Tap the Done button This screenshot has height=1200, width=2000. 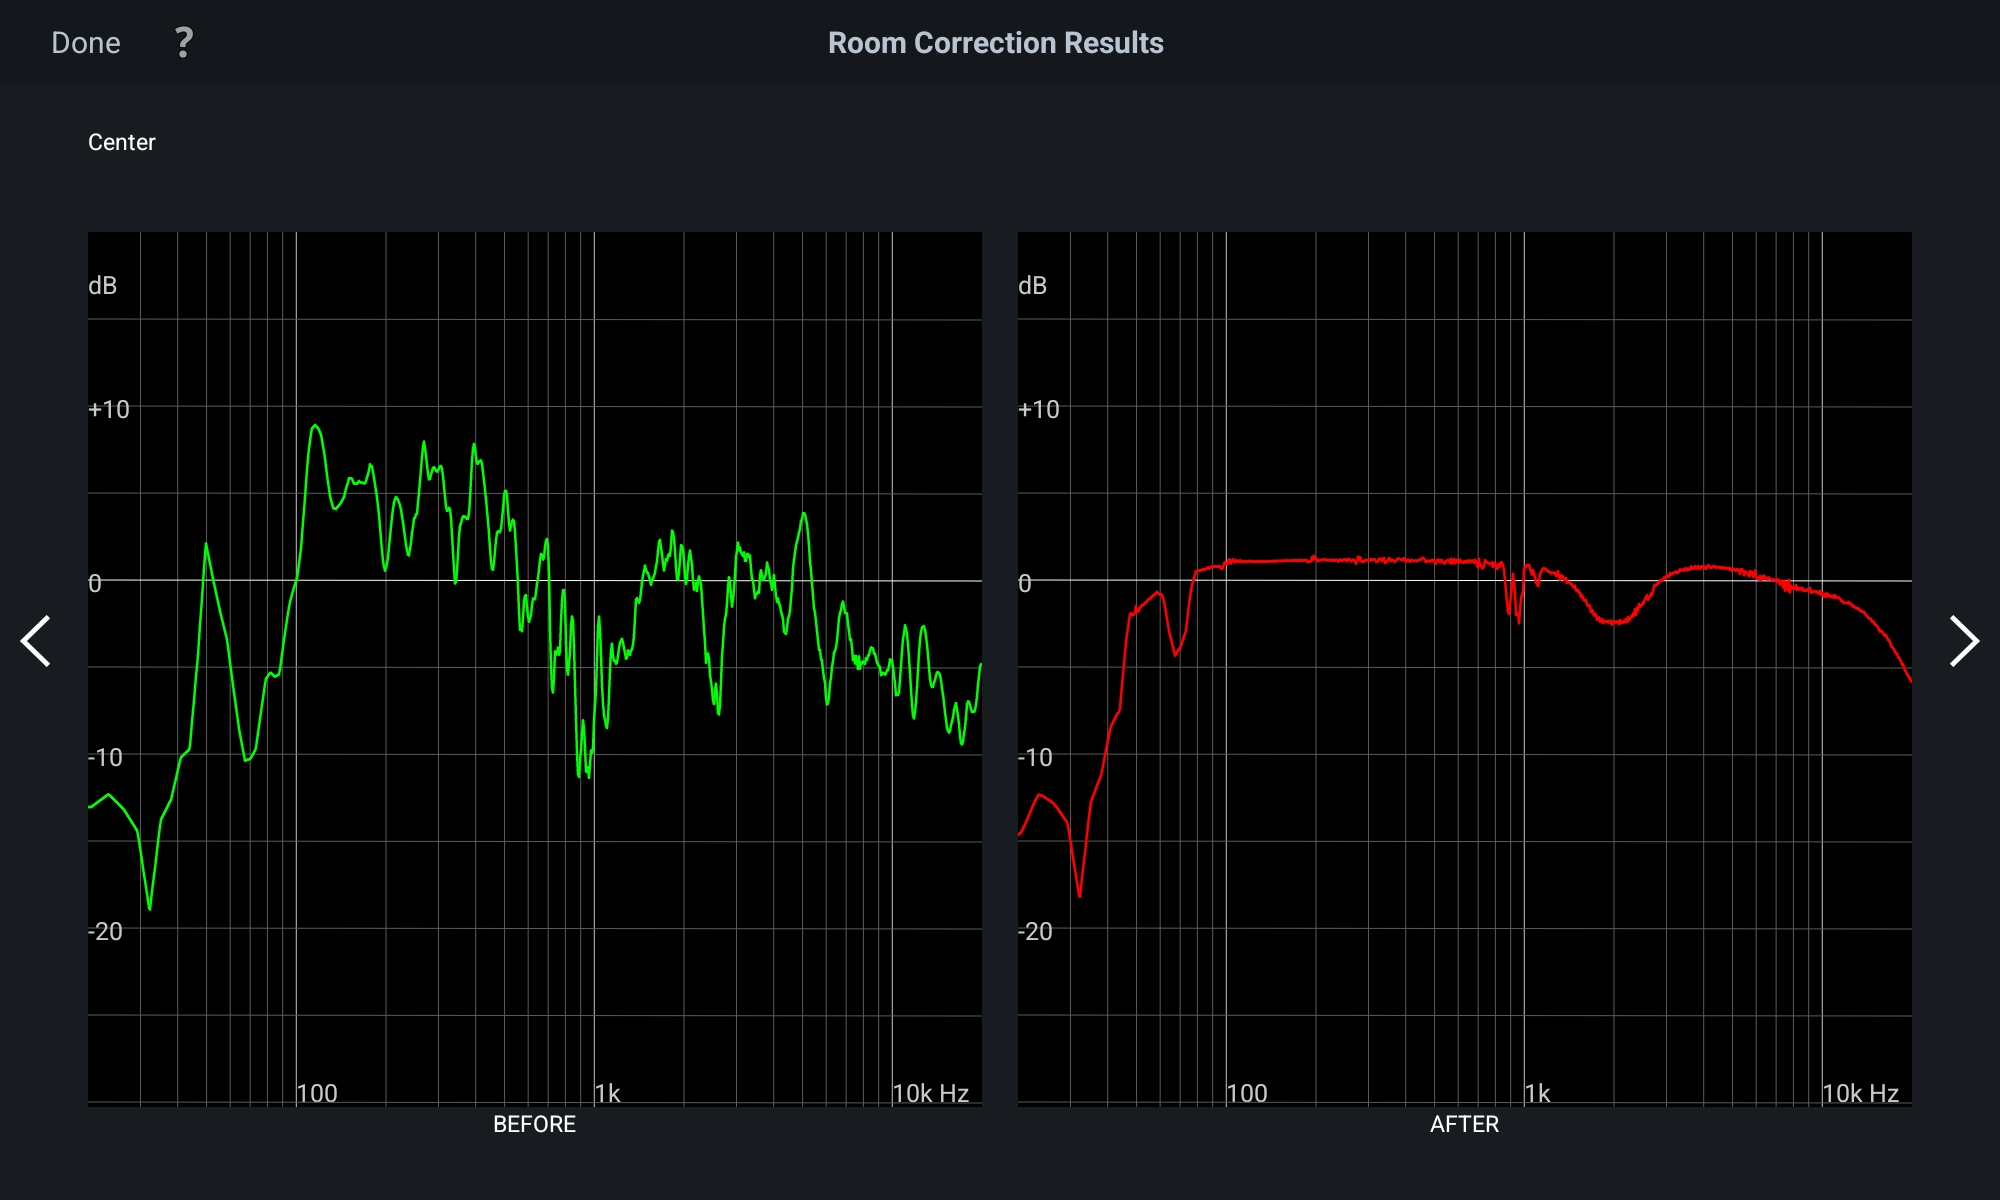[86, 43]
